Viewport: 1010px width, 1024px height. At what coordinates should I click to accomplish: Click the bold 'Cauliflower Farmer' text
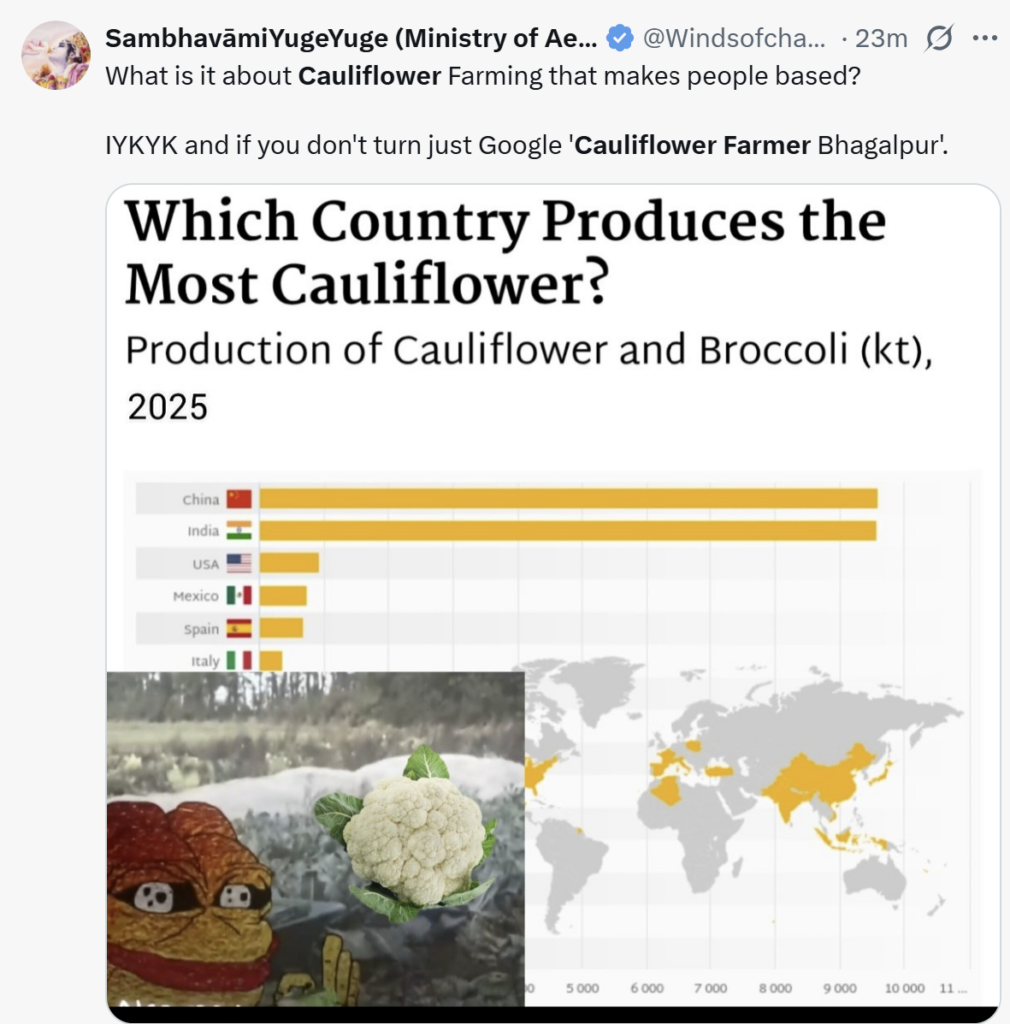(693, 145)
